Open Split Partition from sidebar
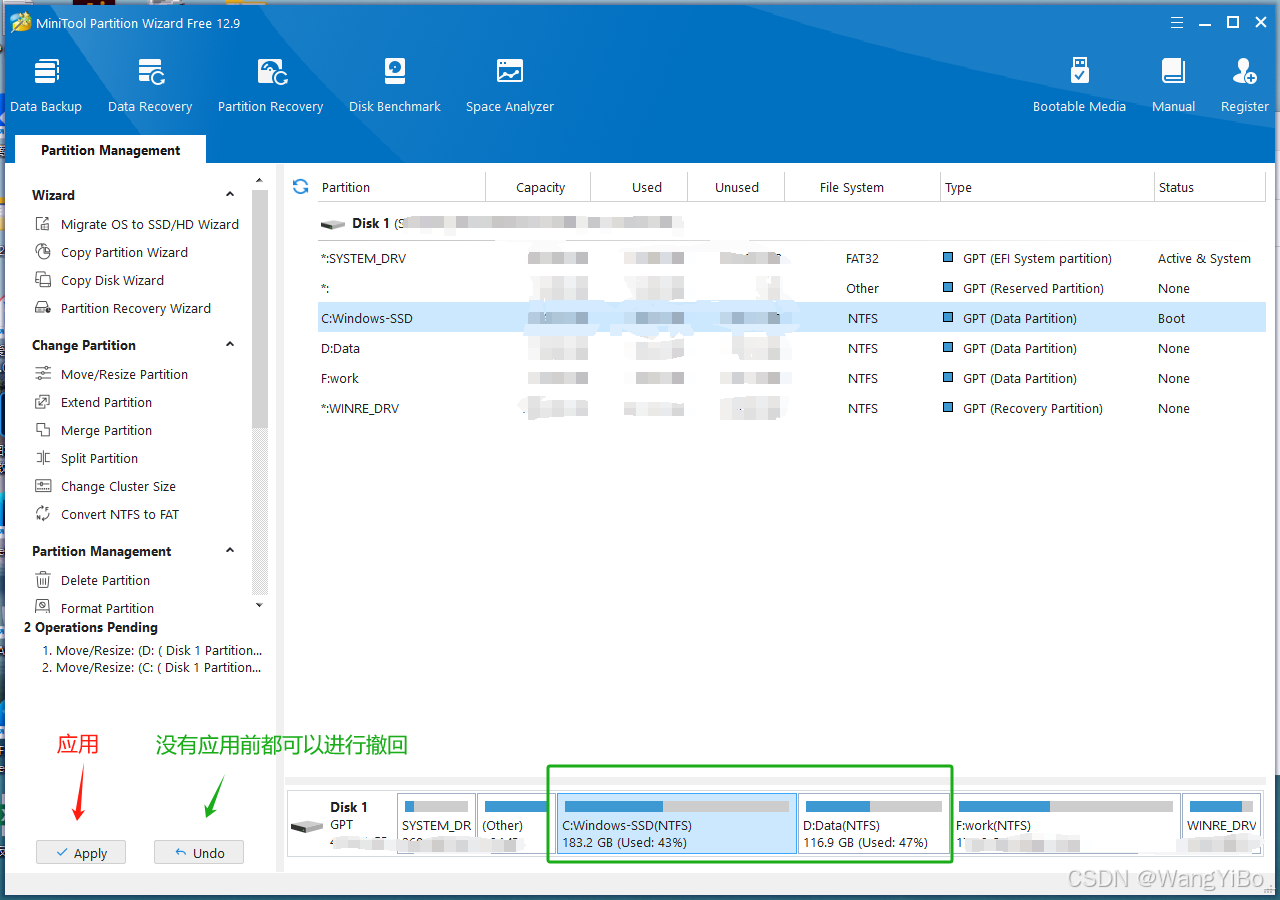1280x900 pixels. click(x=99, y=458)
